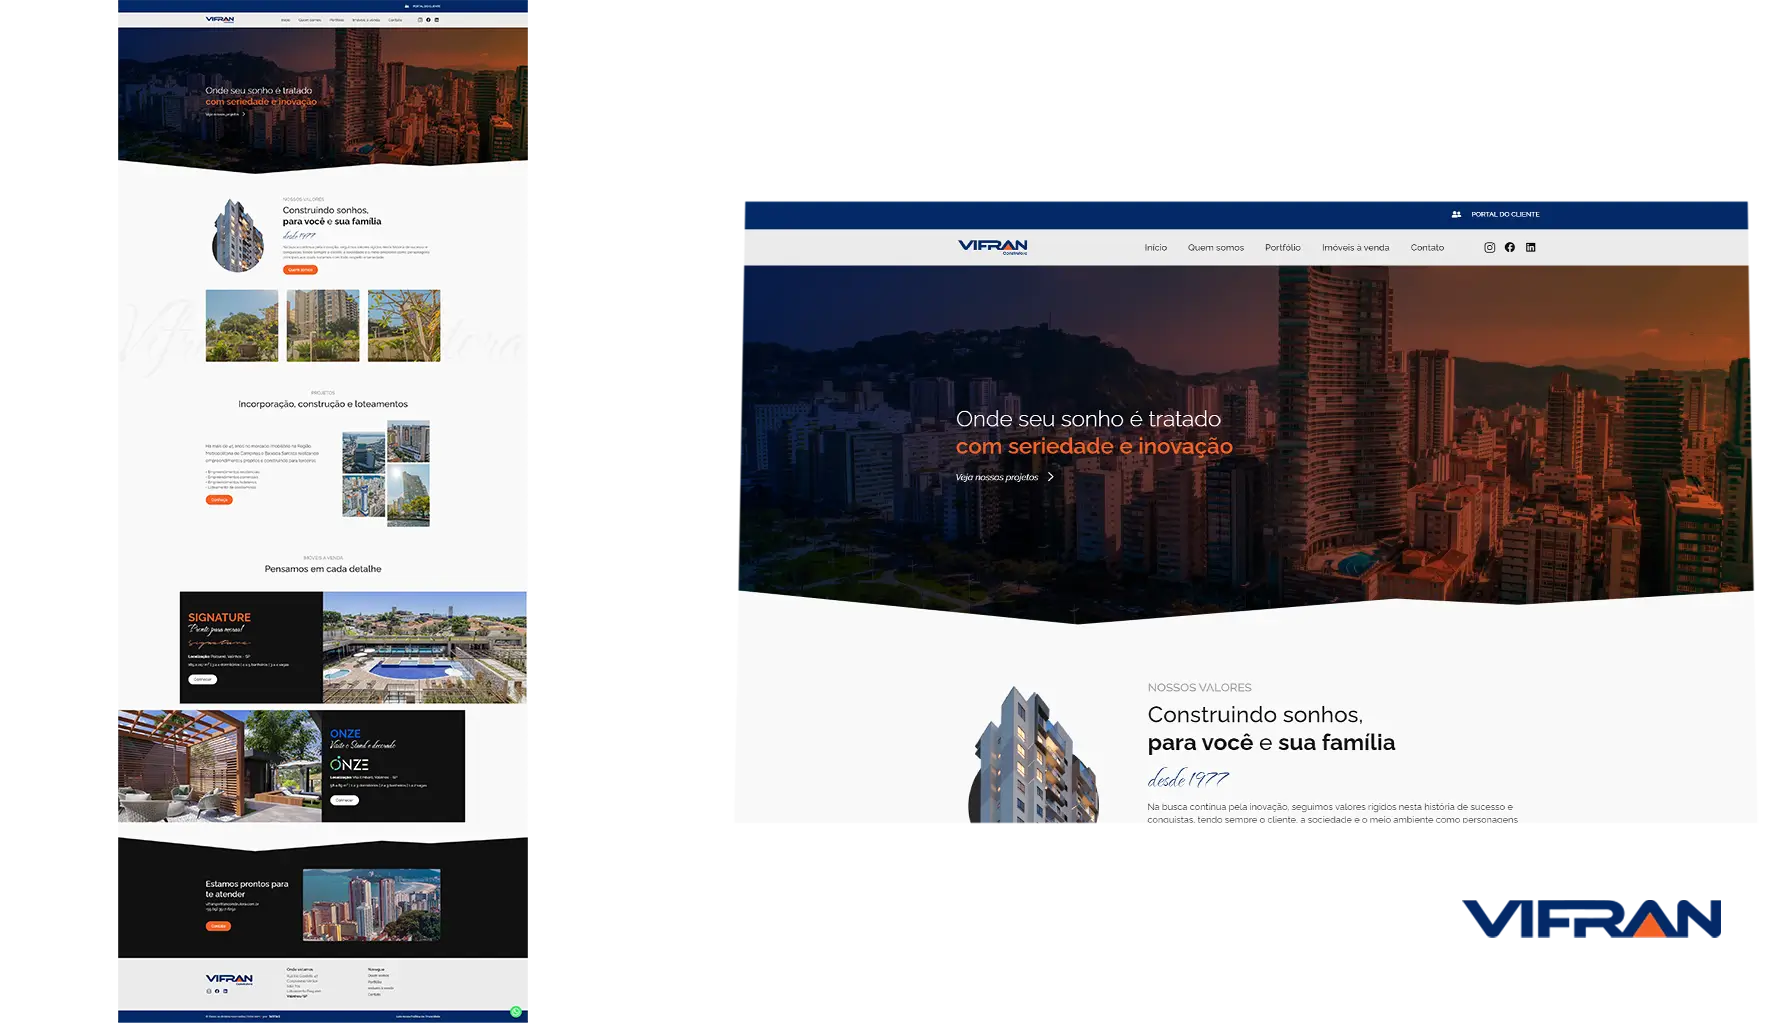The image size is (1786, 1024).
Task: Select Quem somos in the large navigation bar
Action: (1215, 248)
